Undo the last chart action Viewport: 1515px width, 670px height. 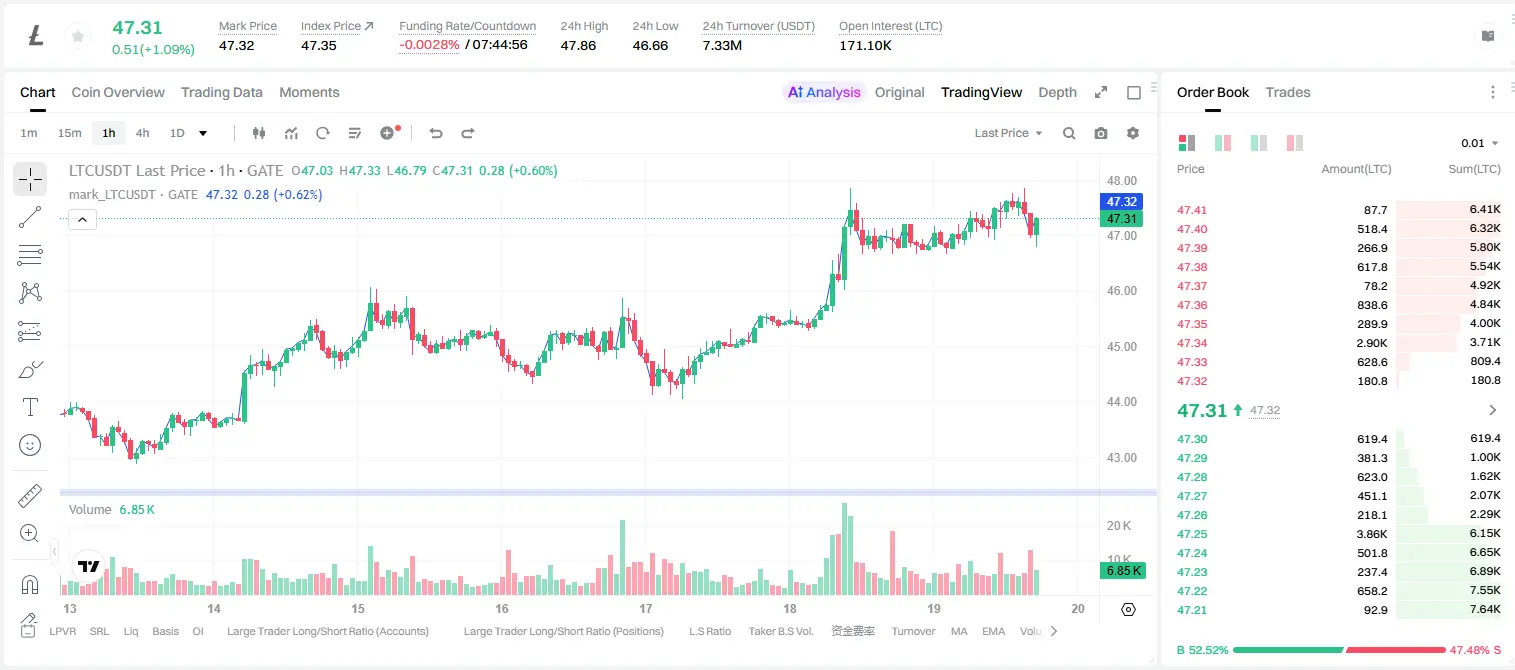point(436,133)
